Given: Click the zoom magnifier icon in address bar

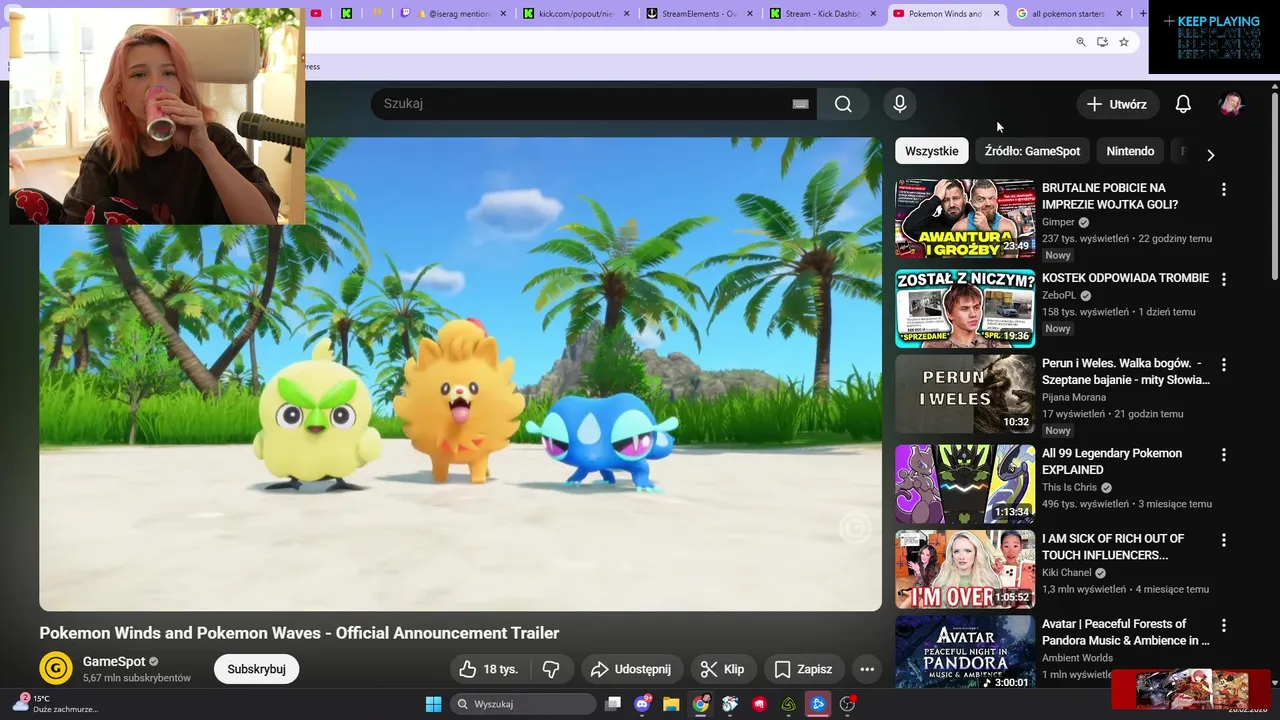Looking at the screenshot, I should 1081,42.
